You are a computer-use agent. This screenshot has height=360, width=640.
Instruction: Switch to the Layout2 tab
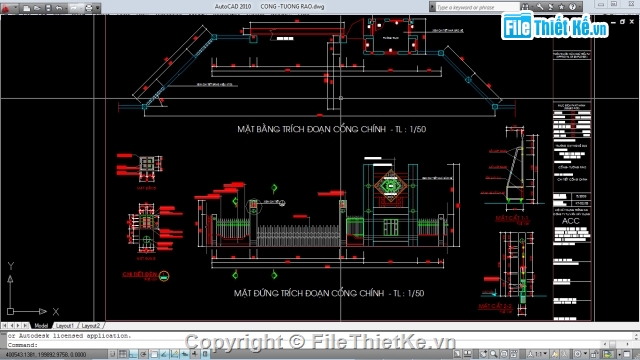[x=91, y=326]
